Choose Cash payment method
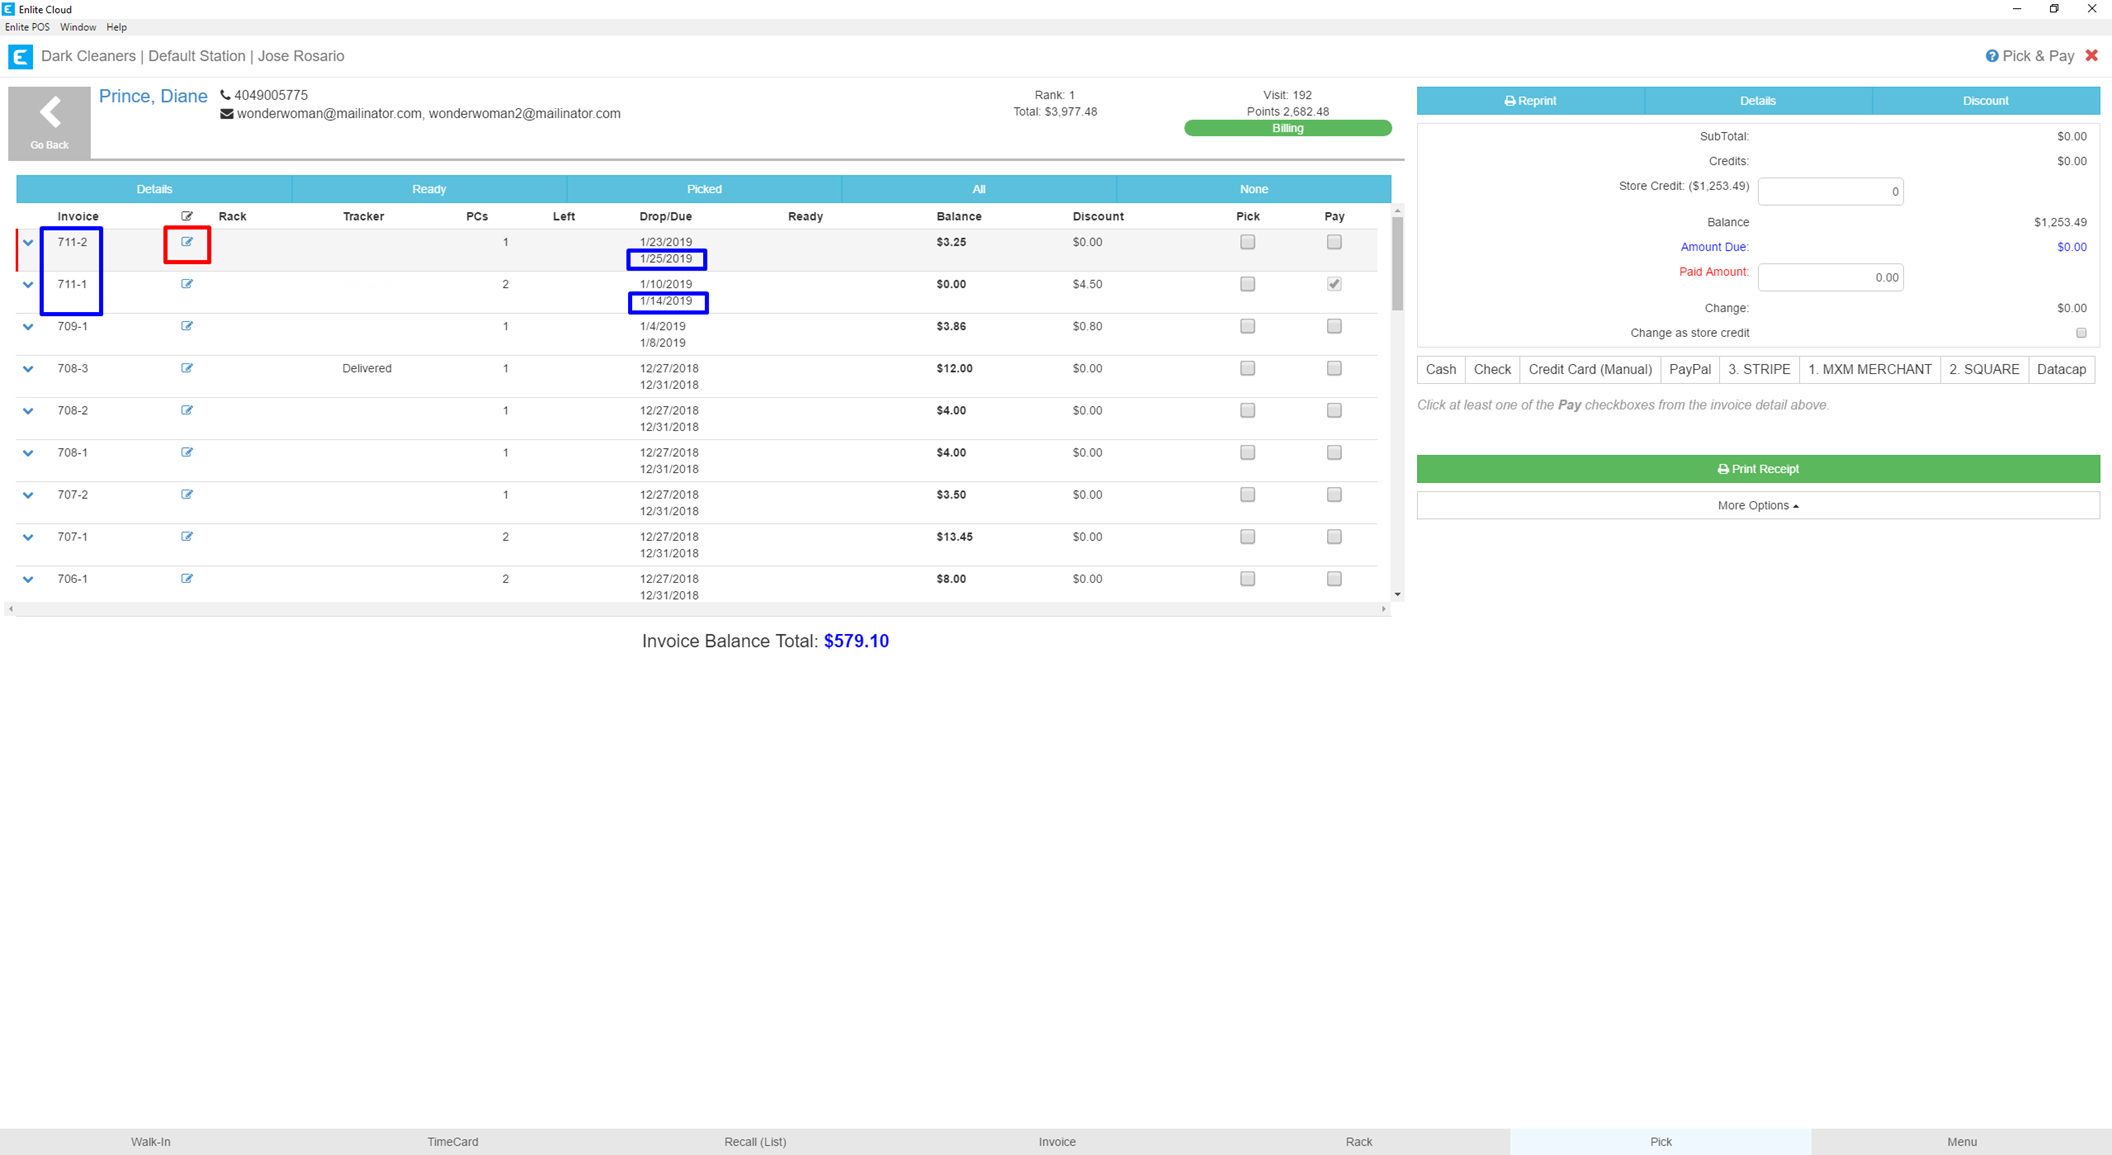Image resolution: width=2112 pixels, height=1155 pixels. click(1440, 370)
